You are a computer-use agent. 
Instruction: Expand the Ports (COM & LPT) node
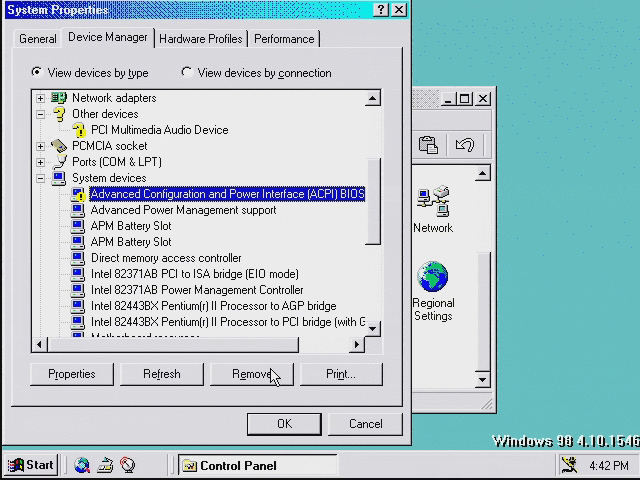point(40,162)
